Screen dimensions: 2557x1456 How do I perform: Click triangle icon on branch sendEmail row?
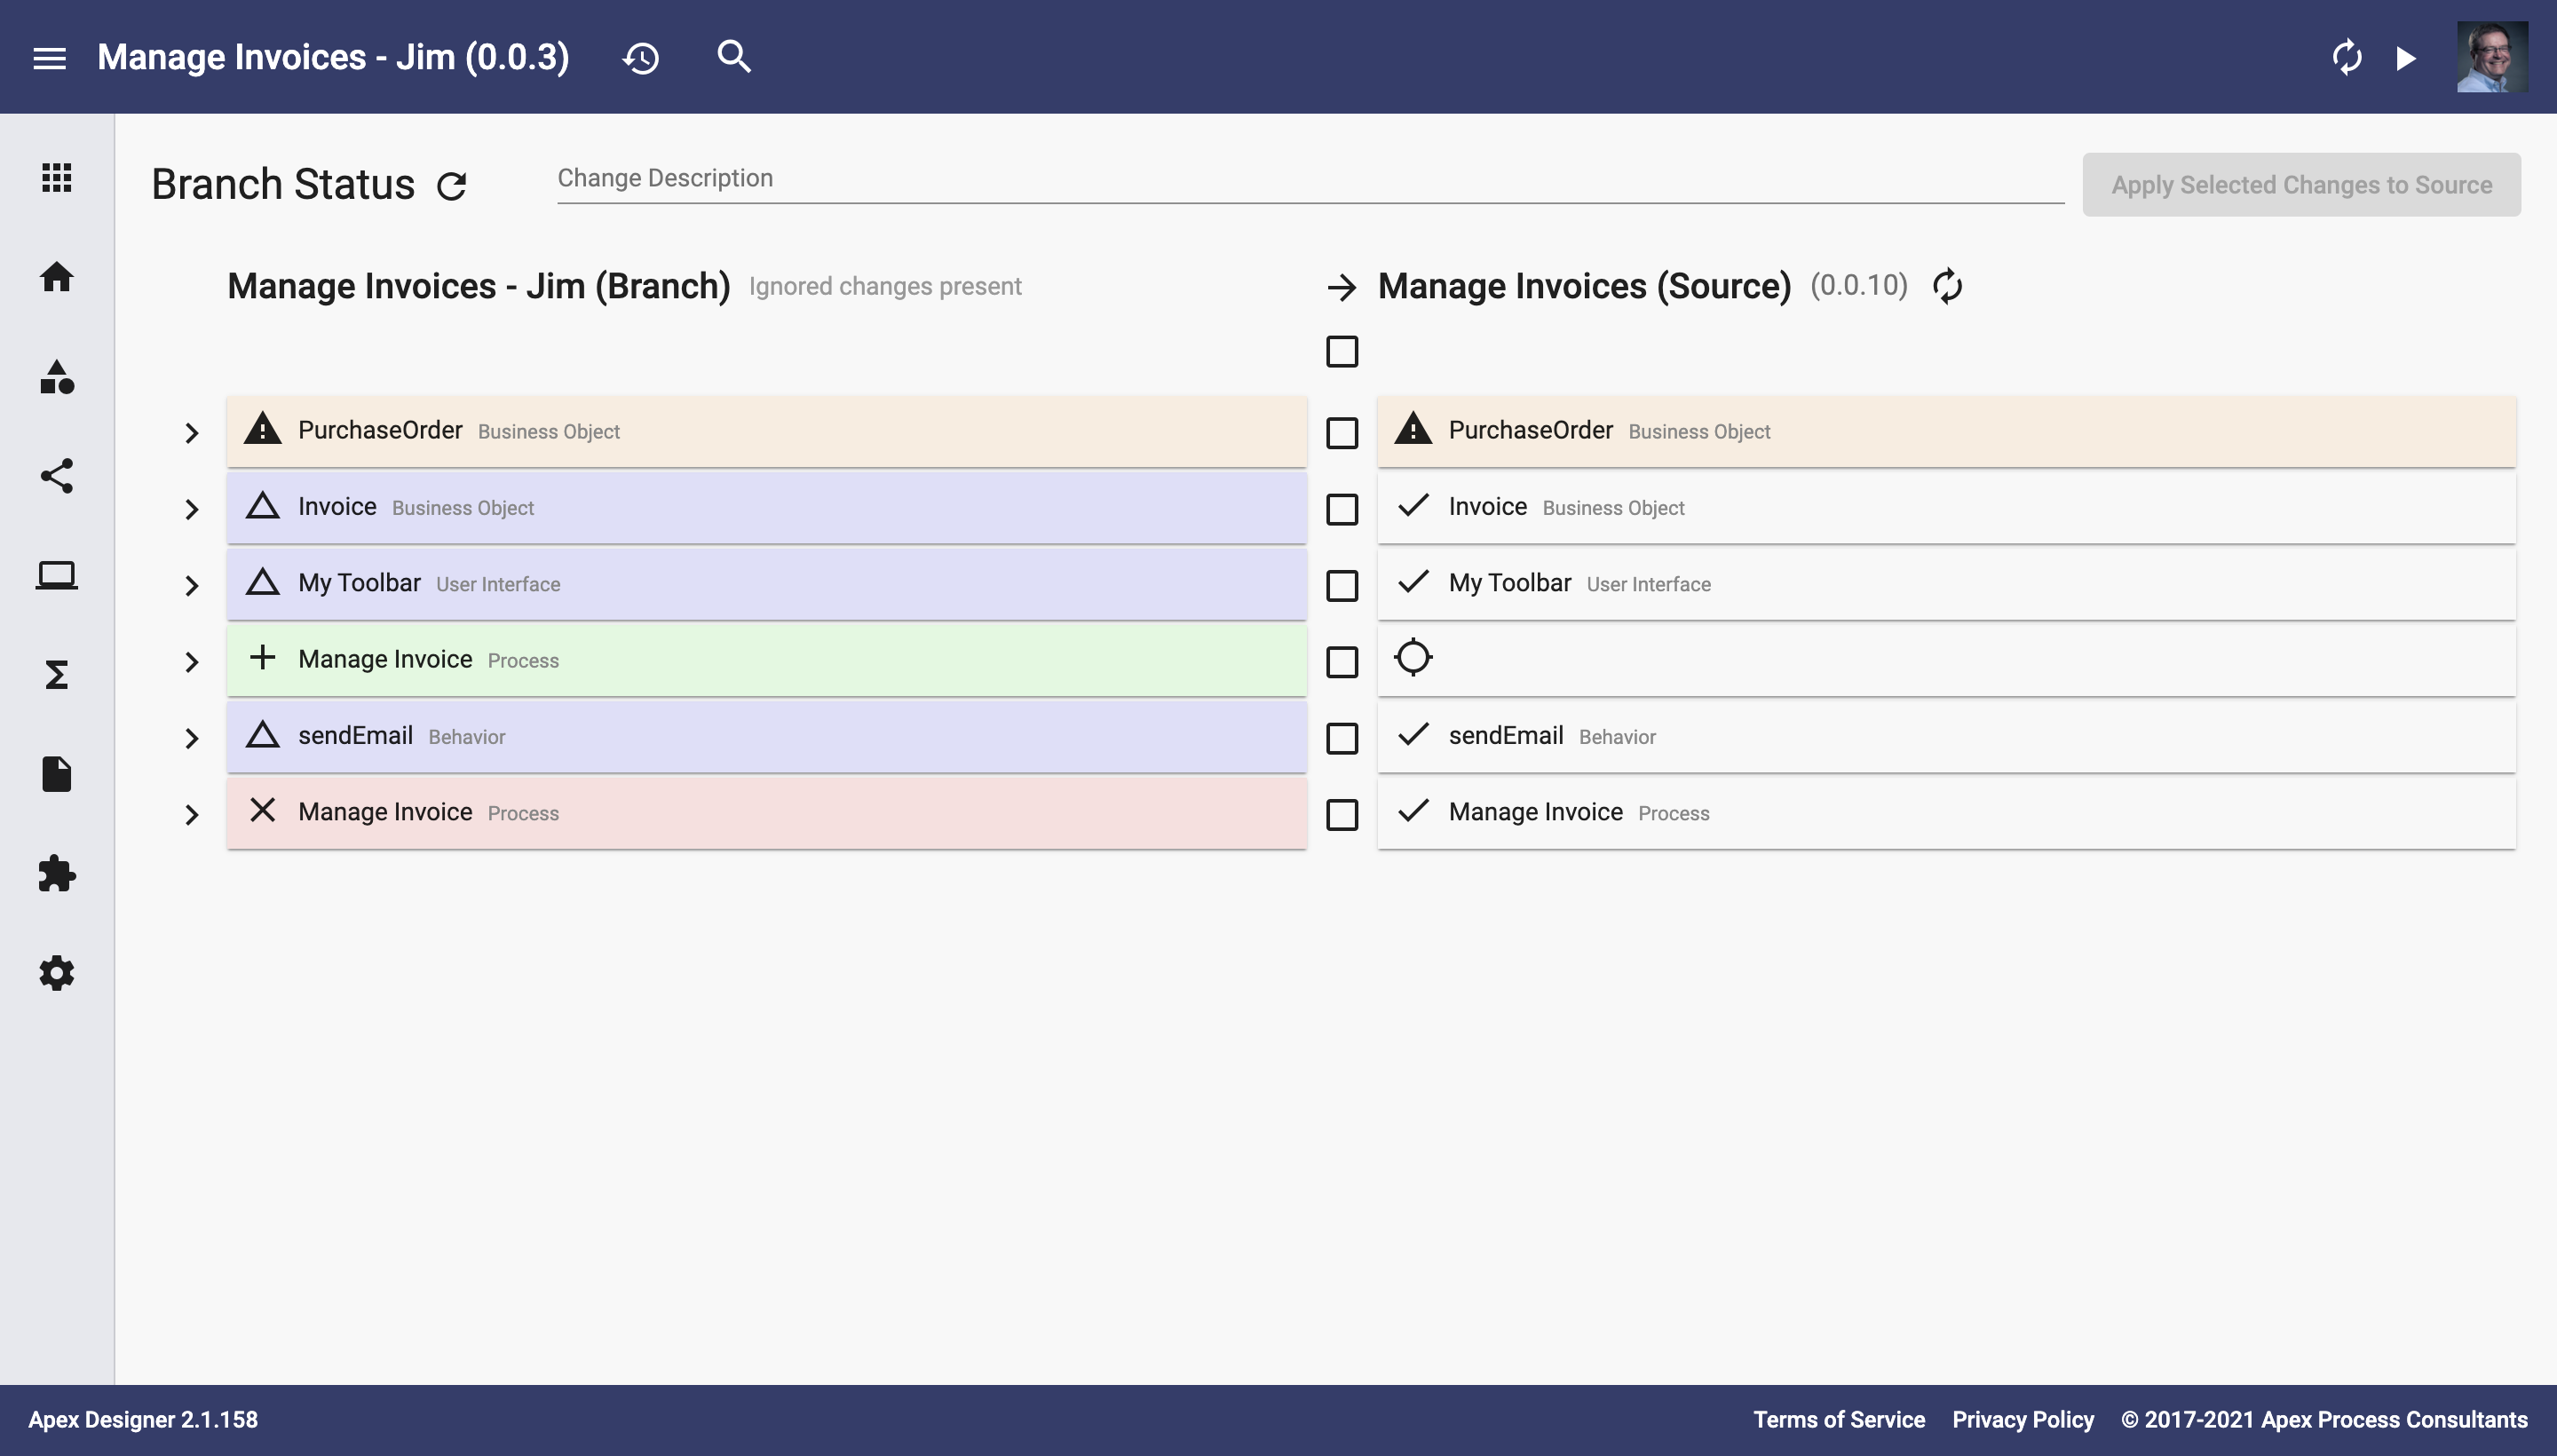point(263,735)
